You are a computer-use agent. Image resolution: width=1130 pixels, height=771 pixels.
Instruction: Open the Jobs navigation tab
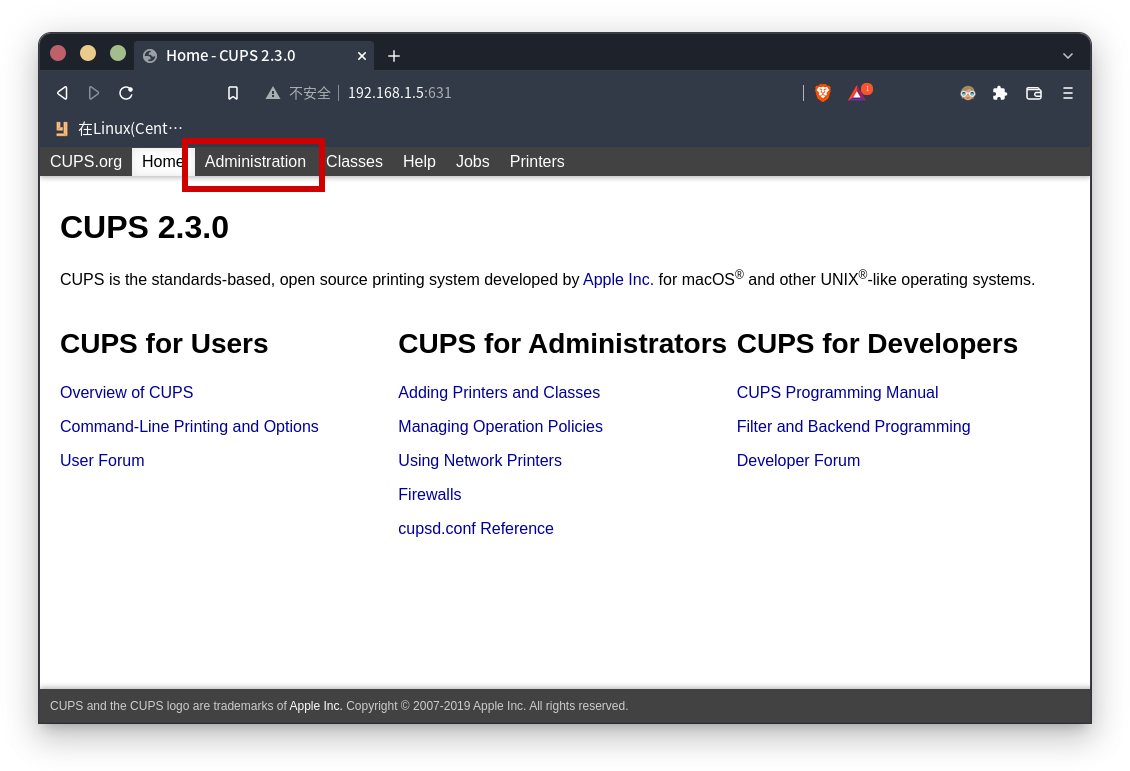472,162
